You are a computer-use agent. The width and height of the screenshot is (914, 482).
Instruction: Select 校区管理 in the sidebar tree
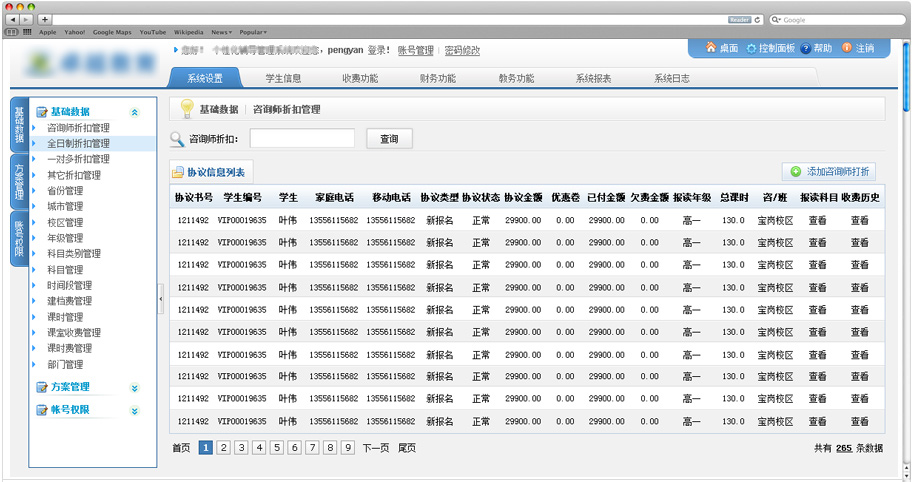(66, 223)
